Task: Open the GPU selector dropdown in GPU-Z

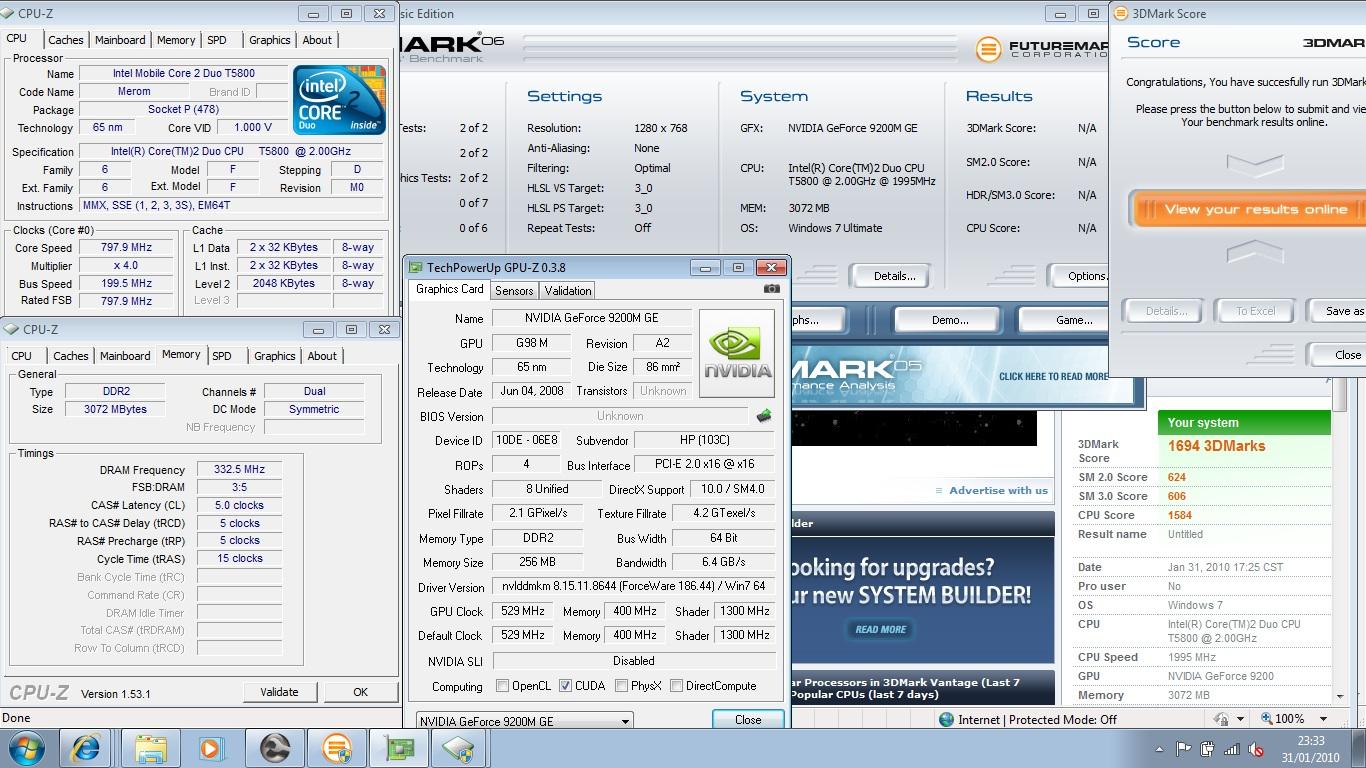Action: pos(524,721)
